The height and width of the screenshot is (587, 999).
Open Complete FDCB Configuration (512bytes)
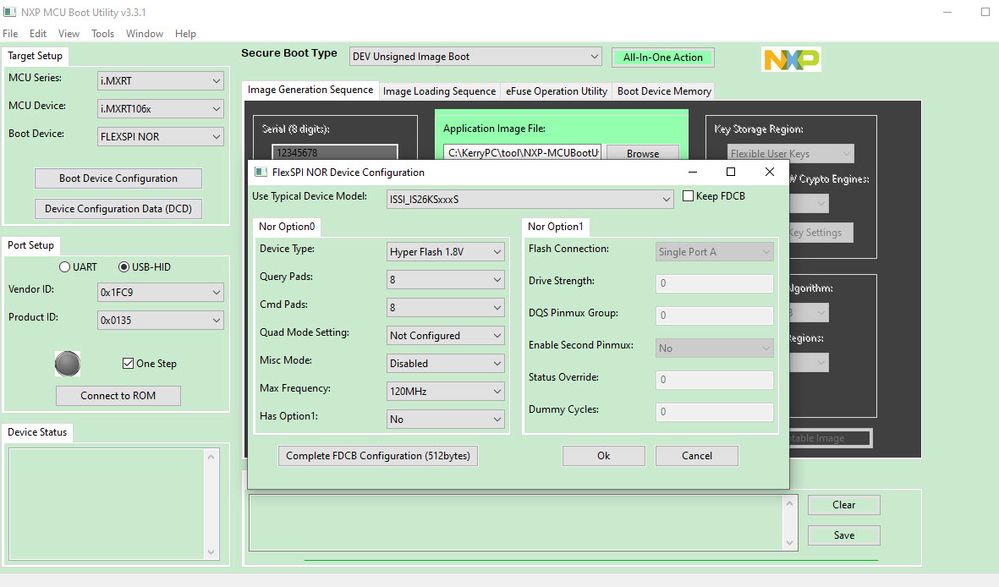[x=378, y=456]
